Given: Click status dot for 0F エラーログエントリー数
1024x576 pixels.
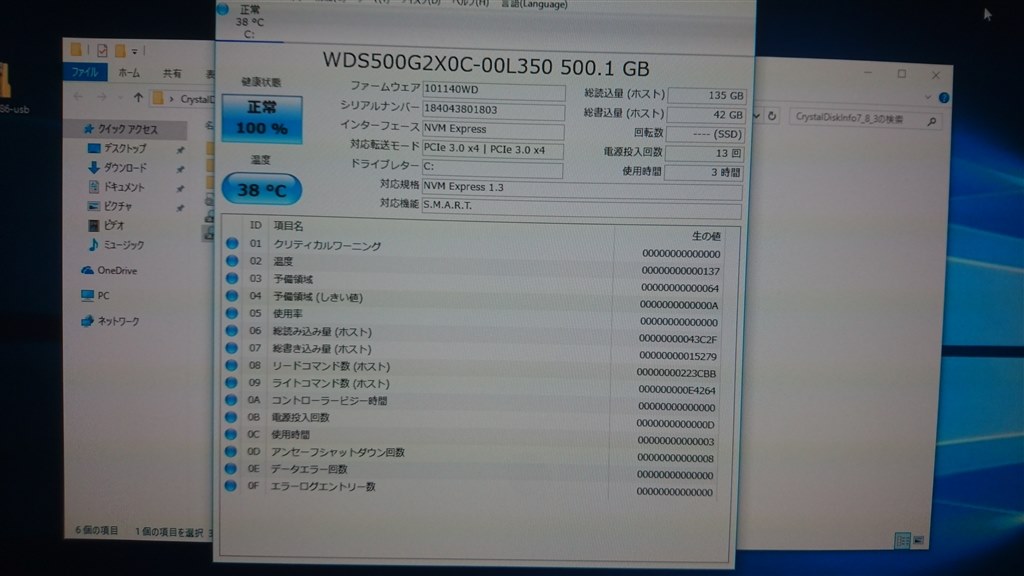Looking at the screenshot, I should (231, 486).
